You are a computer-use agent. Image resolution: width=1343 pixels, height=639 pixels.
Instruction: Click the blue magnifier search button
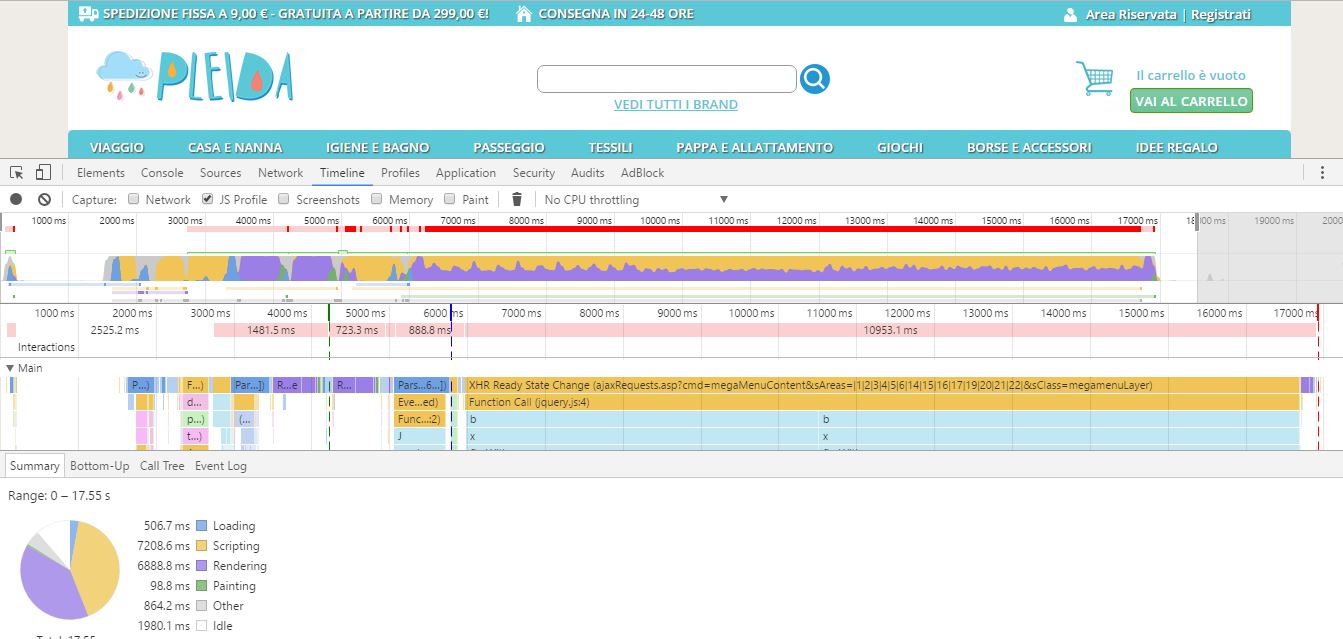pos(814,78)
